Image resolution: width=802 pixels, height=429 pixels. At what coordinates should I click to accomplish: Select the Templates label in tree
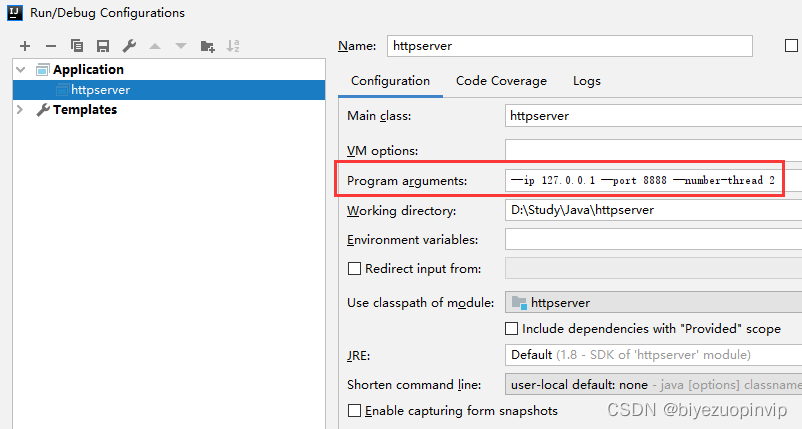point(85,109)
